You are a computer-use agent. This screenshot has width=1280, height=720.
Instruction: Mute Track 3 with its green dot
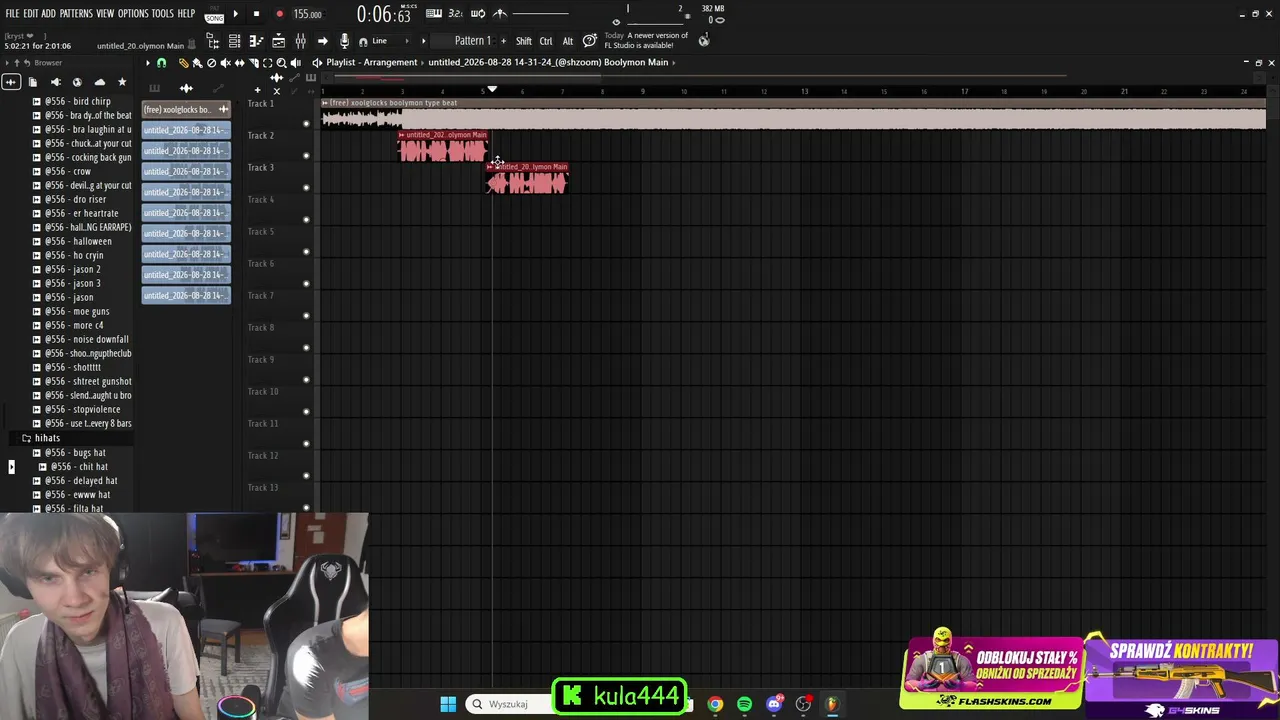tap(306, 188)
